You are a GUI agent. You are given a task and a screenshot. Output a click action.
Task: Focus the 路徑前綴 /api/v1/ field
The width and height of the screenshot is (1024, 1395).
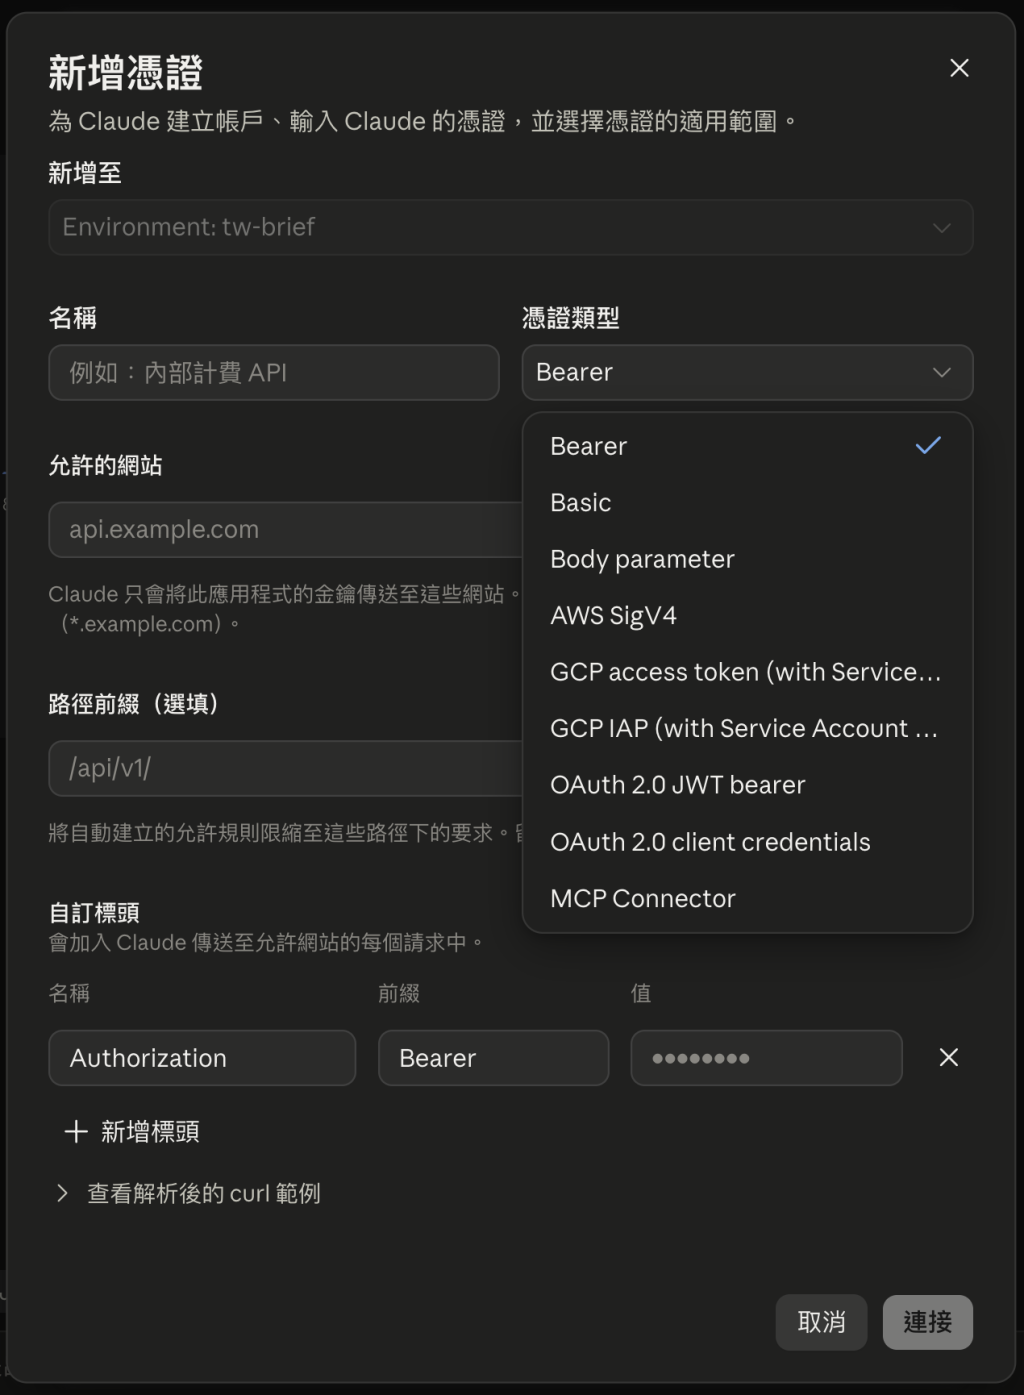pos(286,768)
